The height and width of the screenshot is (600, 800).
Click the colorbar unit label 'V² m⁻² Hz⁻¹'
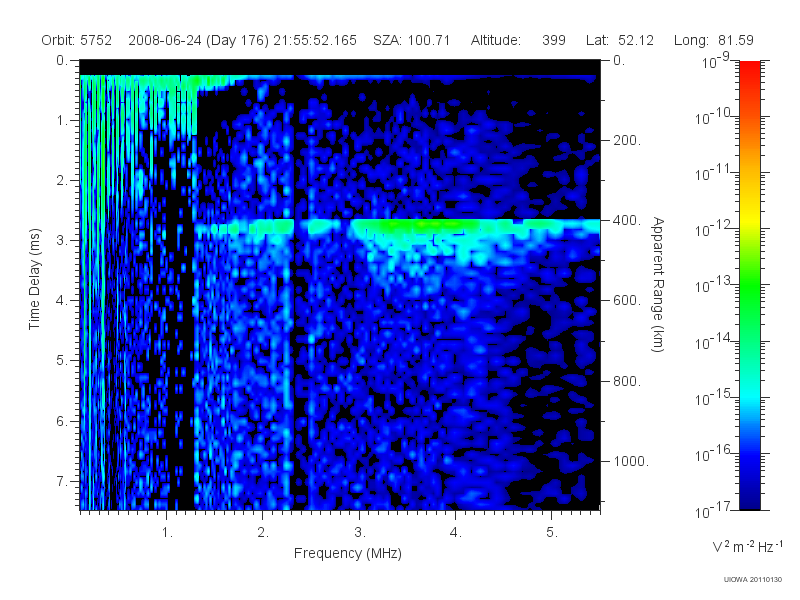[x=747, y=546]
